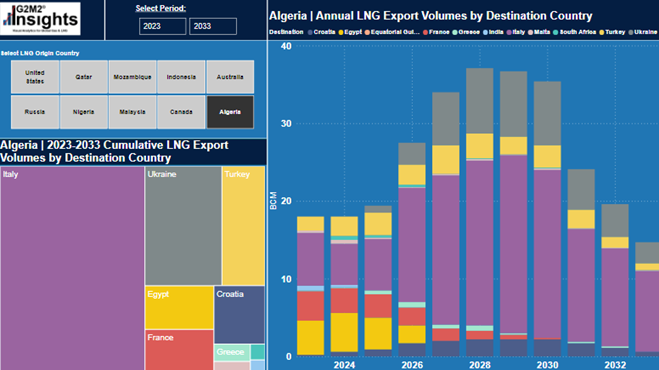This screenshot has width=659, height=370.
Task: Click yellow Egypt segment of 2023 bar
Action: pos(311,337)
